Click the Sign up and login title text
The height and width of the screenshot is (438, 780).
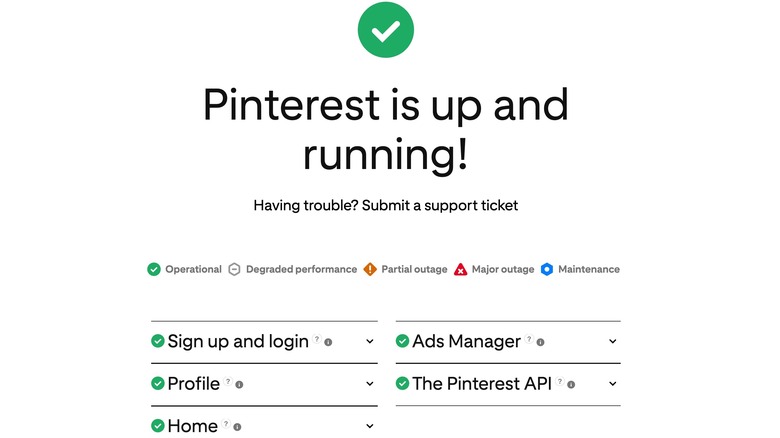(238, 341)
